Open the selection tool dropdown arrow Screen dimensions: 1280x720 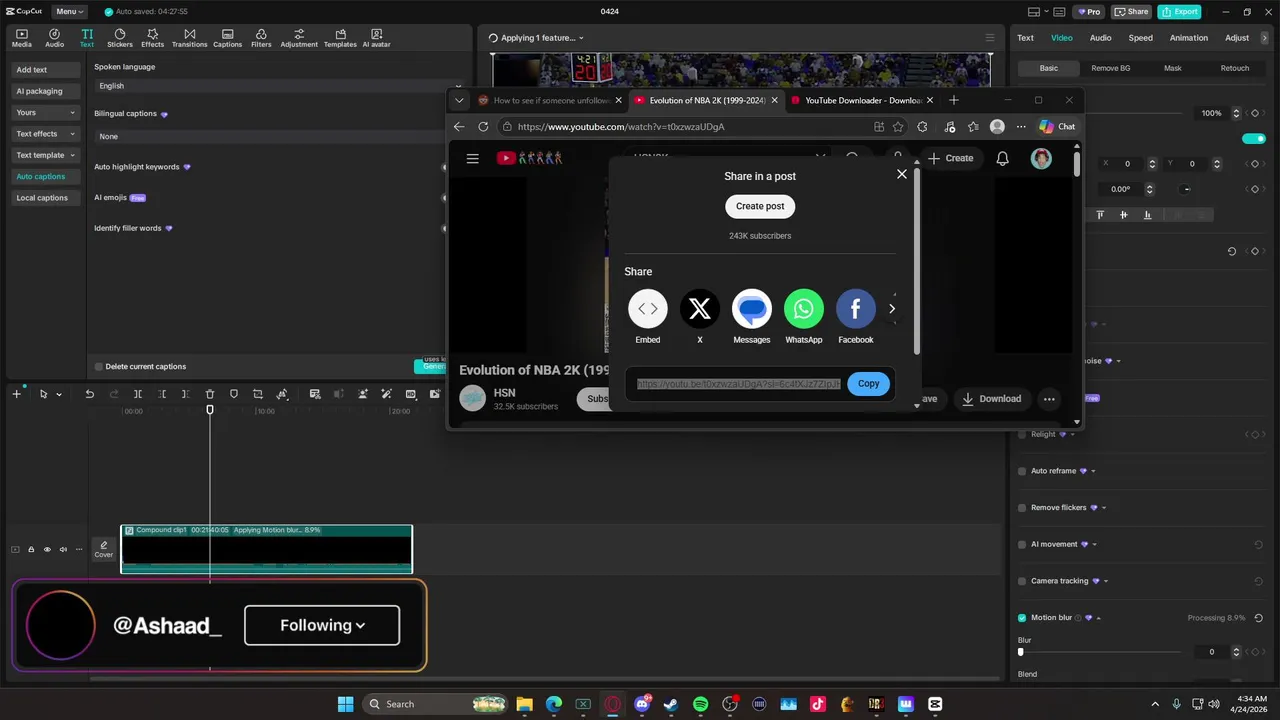coord(59,395)
